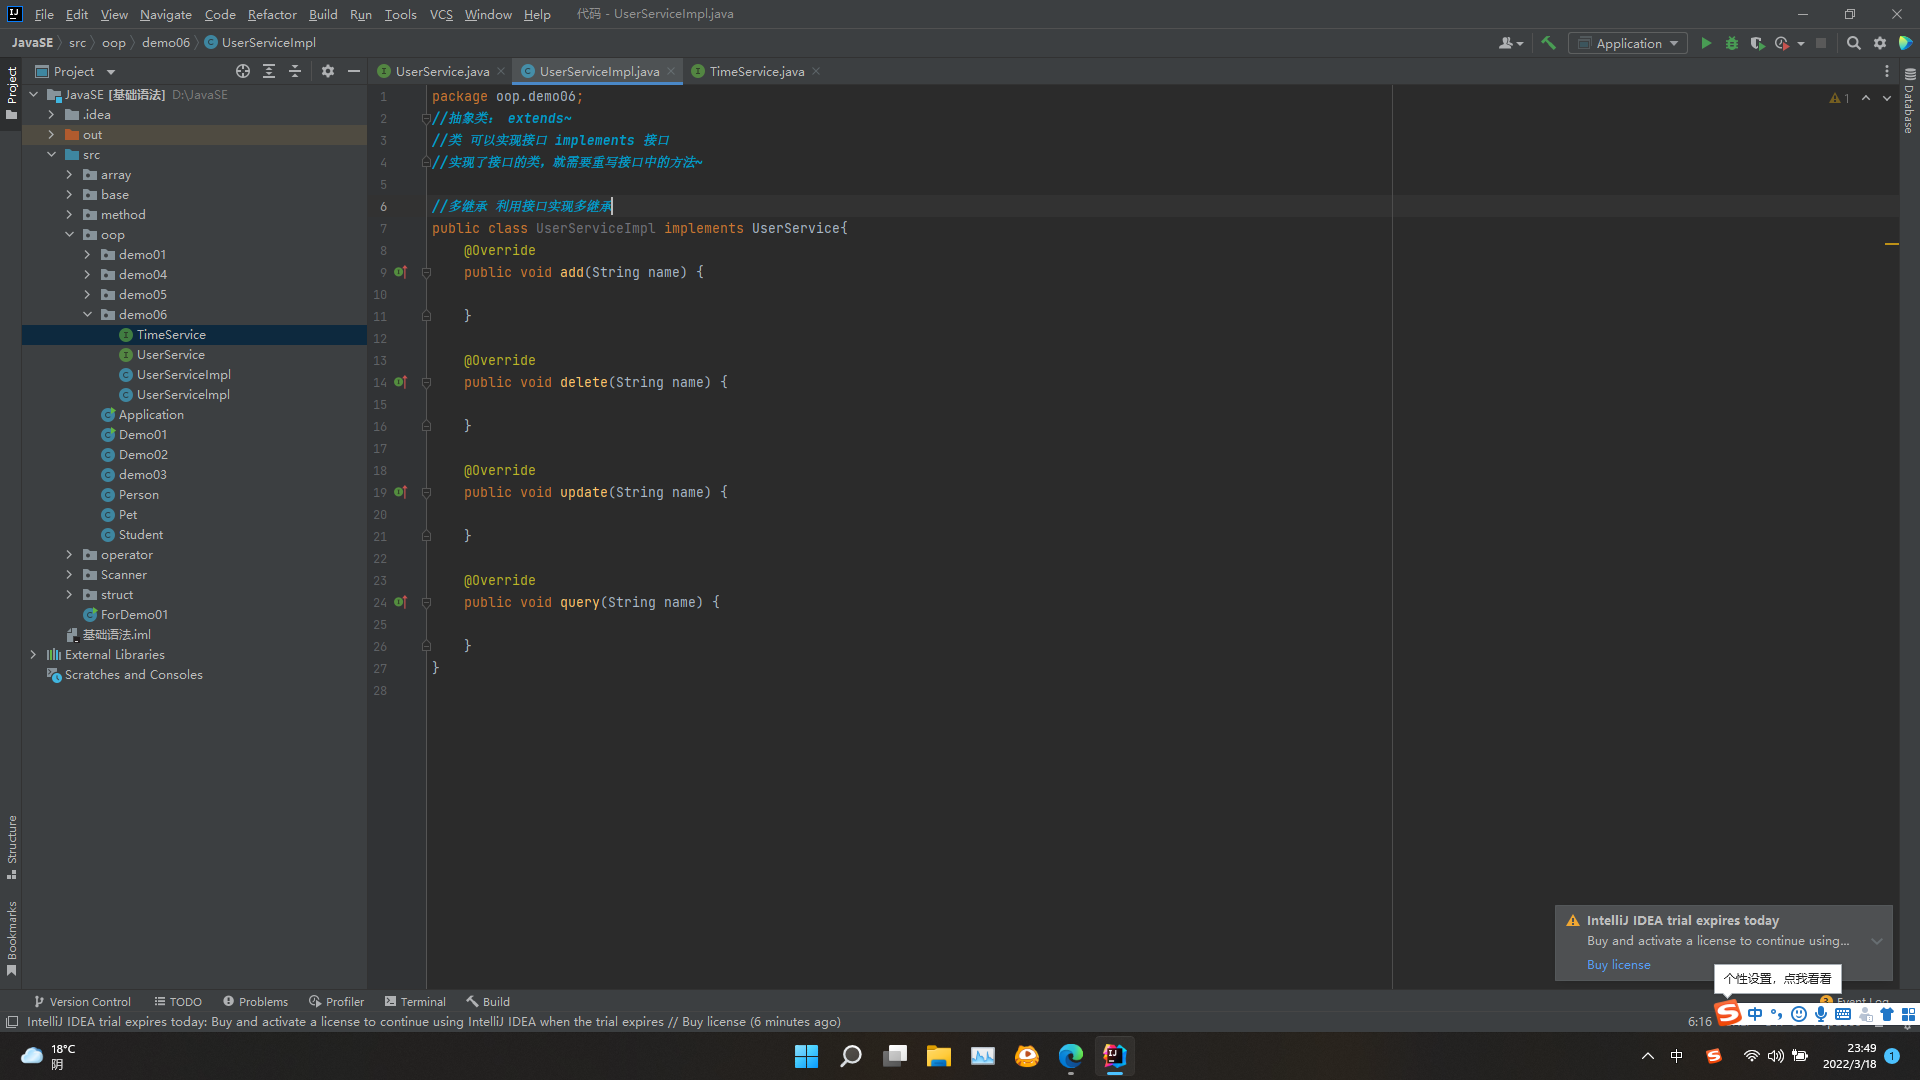This screenshot has height=1080, width=1920.
Task: Click override gutter icon beside add method
Action: (x=400, y=272)
